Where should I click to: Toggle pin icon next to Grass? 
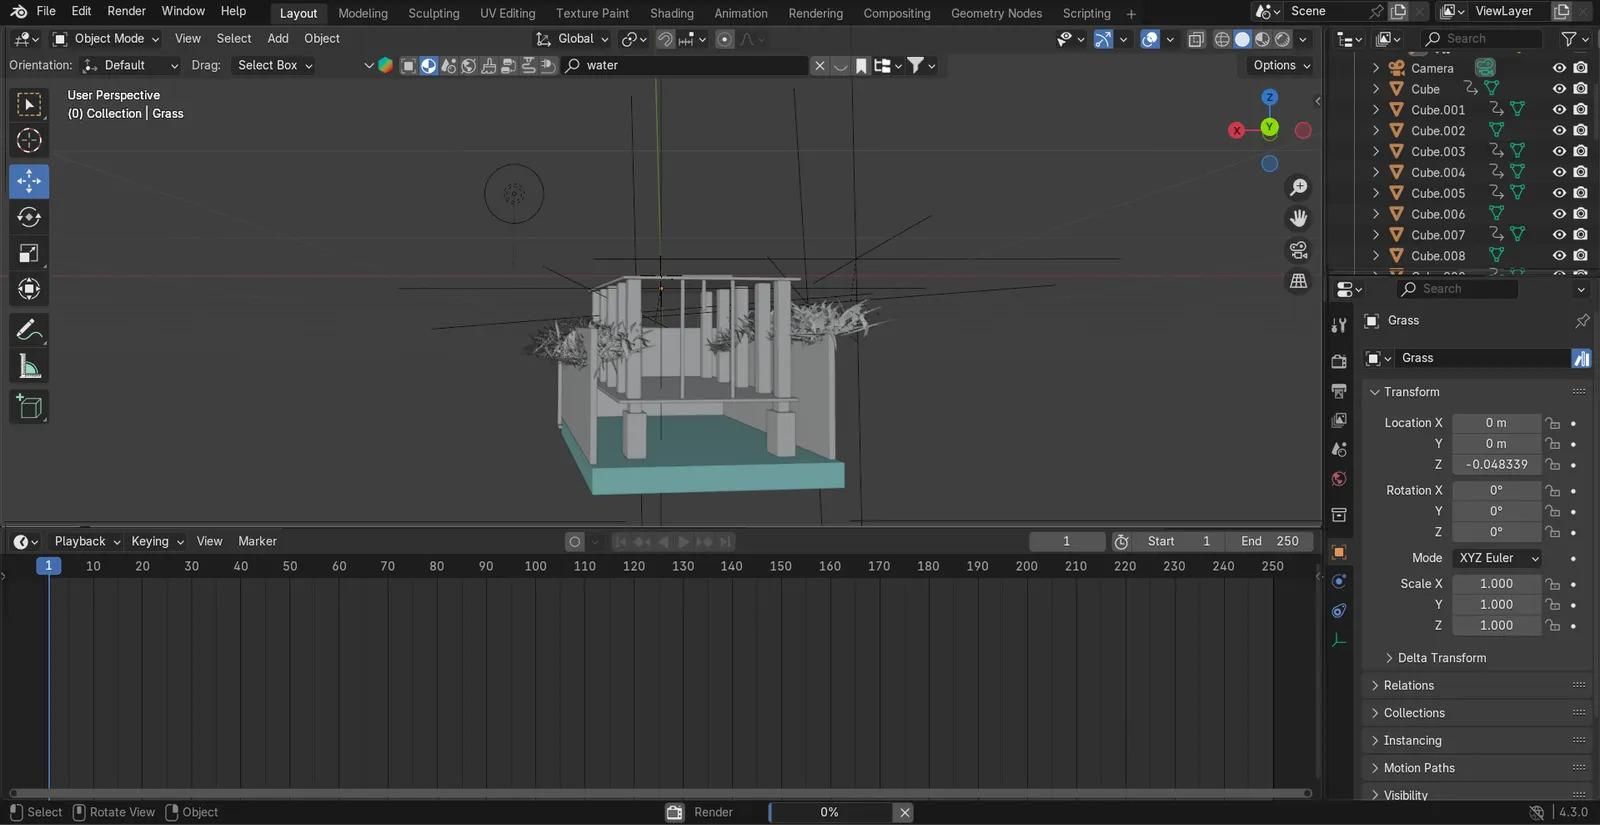[1581, 321]
